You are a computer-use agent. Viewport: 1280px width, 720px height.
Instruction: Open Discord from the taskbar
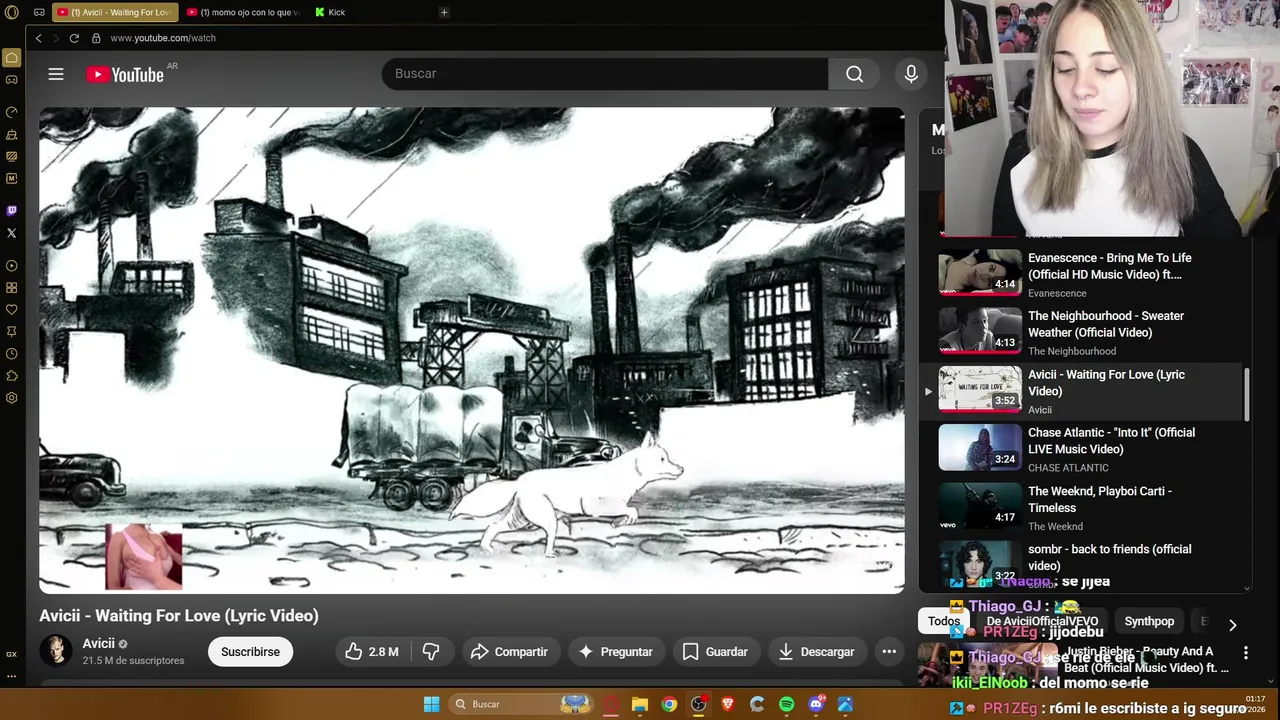click(x=816, y=704)
